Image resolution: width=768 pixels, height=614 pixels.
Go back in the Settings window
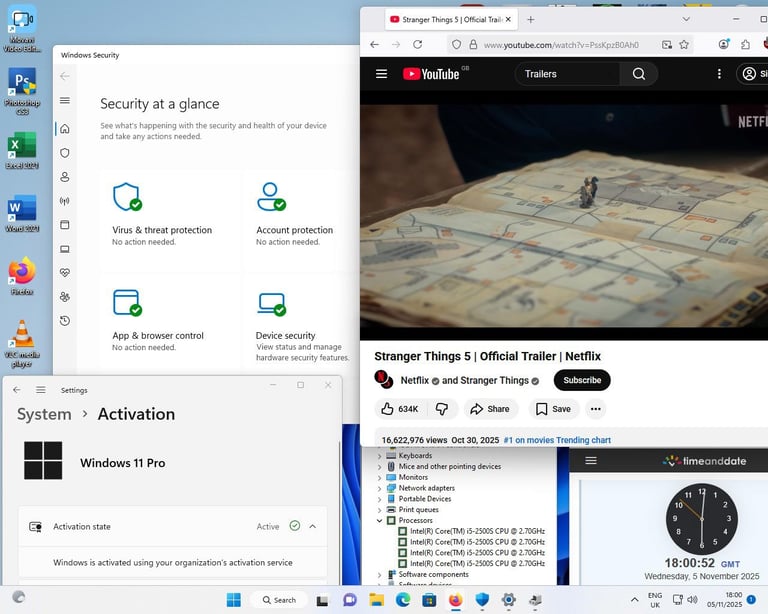pyautogui.click(x=17, y=390)
